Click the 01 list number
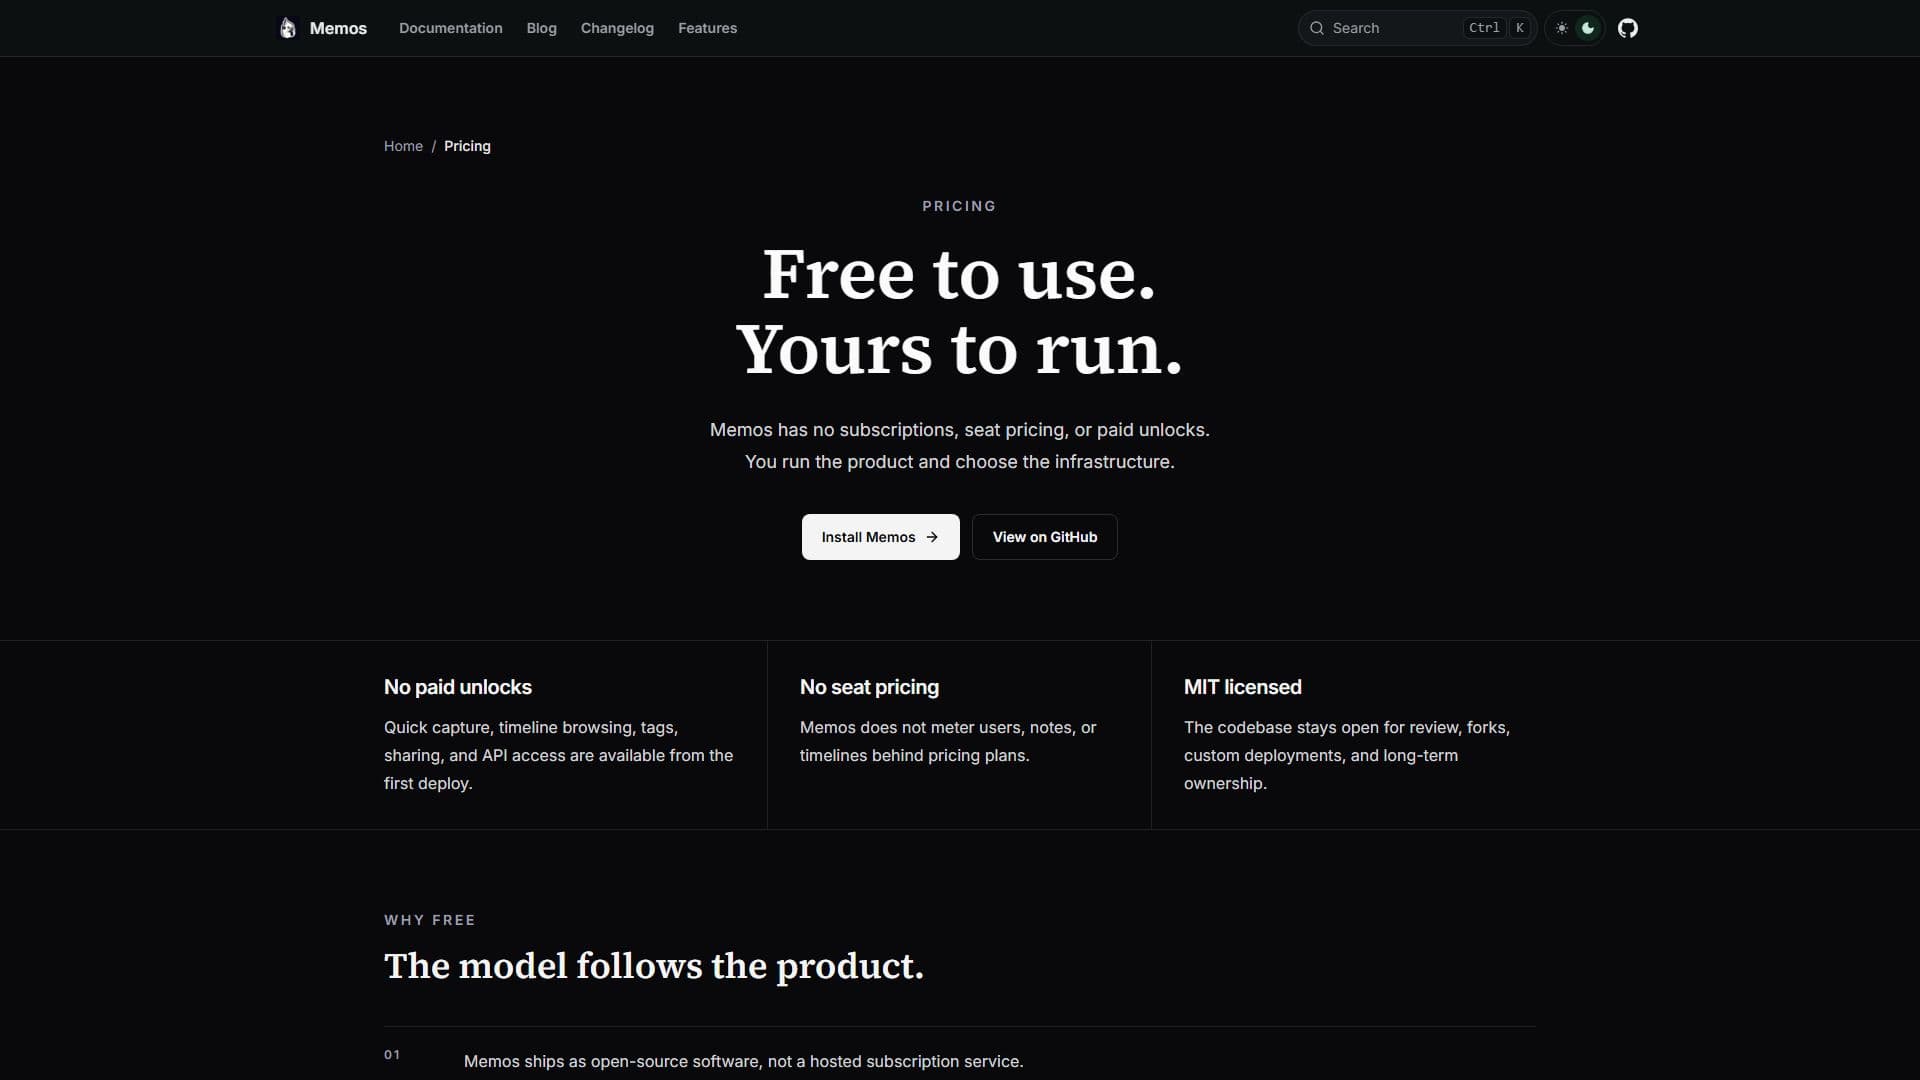1920x1080 pixels. pos(392,1055)
